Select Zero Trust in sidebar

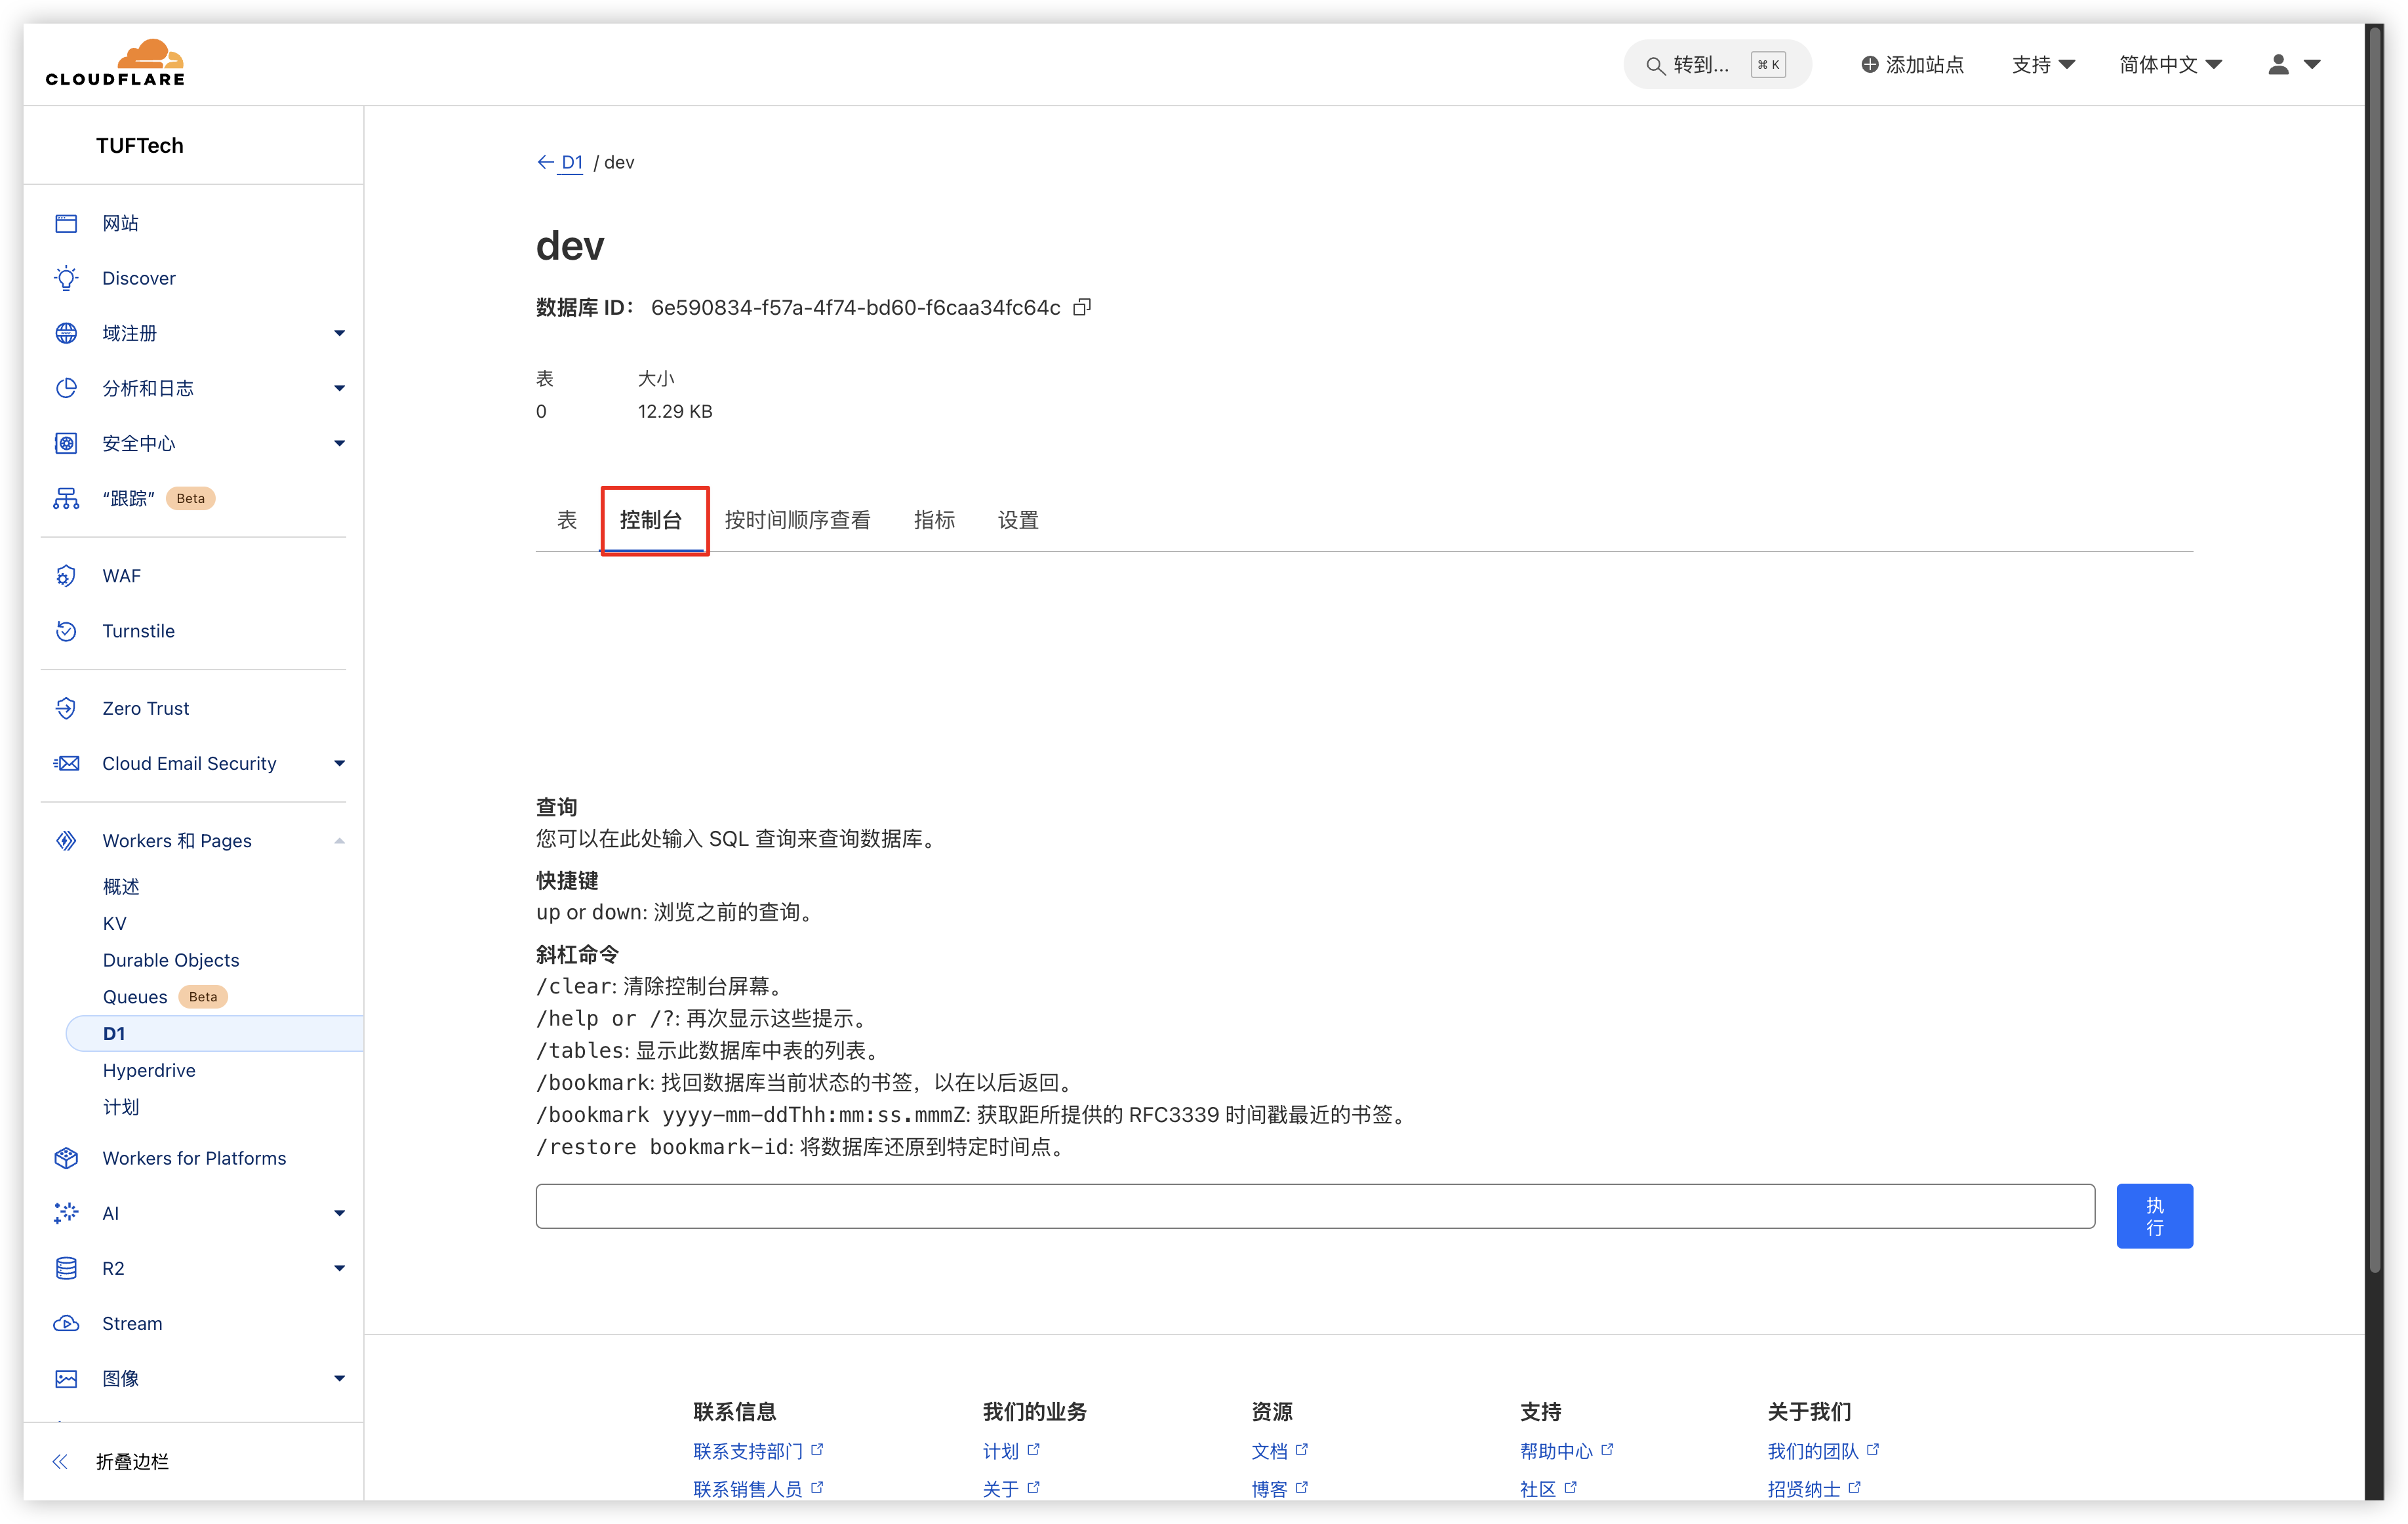tap(146, 707)
